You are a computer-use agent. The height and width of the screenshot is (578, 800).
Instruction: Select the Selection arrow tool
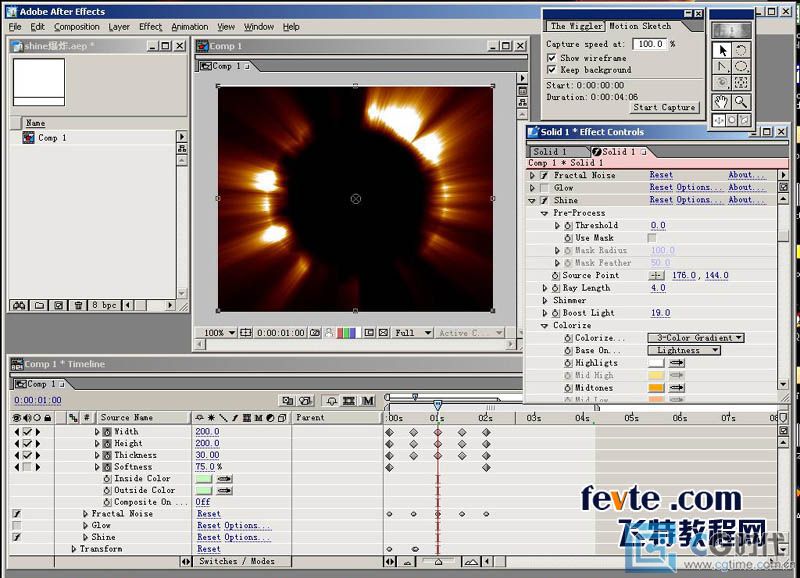tap(722, 50)
